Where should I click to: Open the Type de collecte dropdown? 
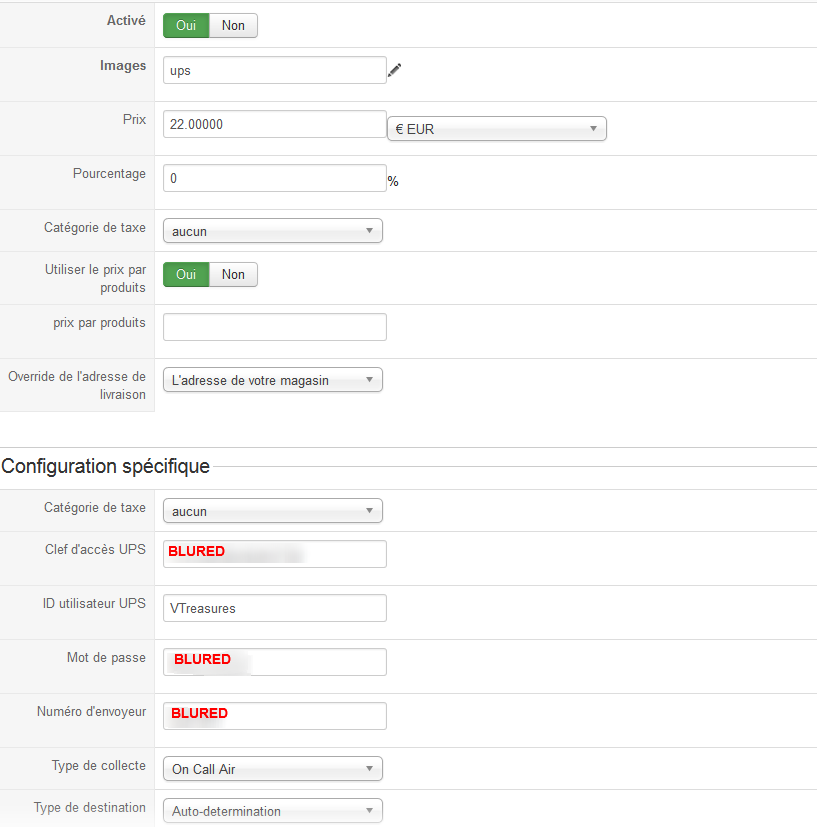click(x=272, y=769)
